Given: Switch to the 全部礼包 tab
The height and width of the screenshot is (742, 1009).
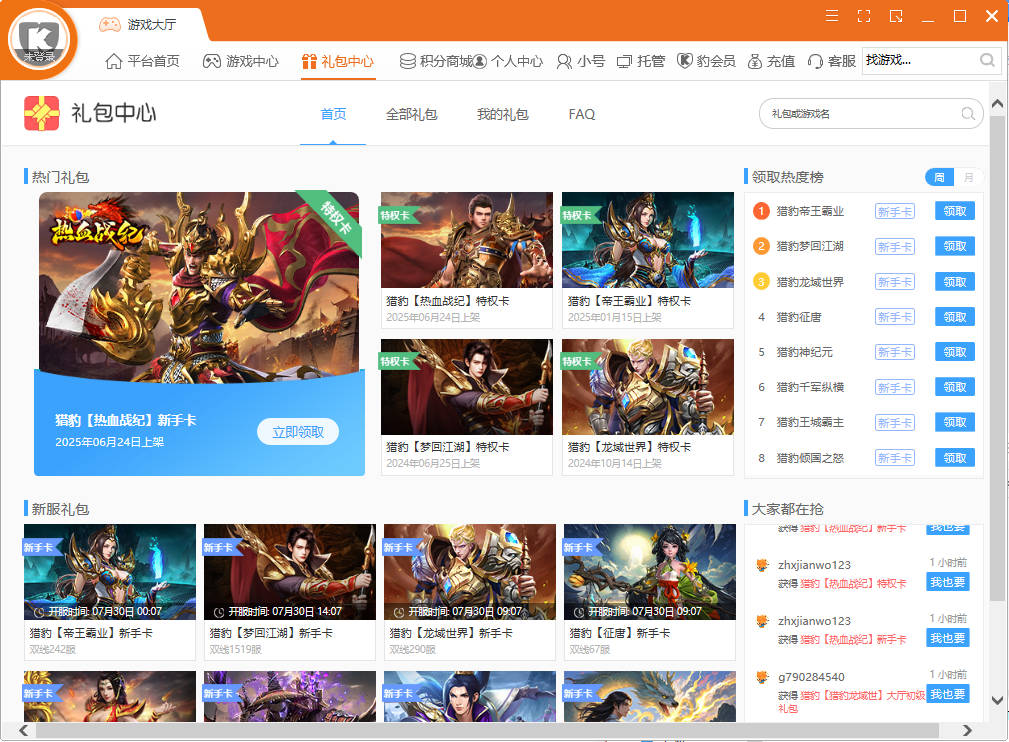Looking at the screenshot, I should pyautogui.click(x=412, y=114).
